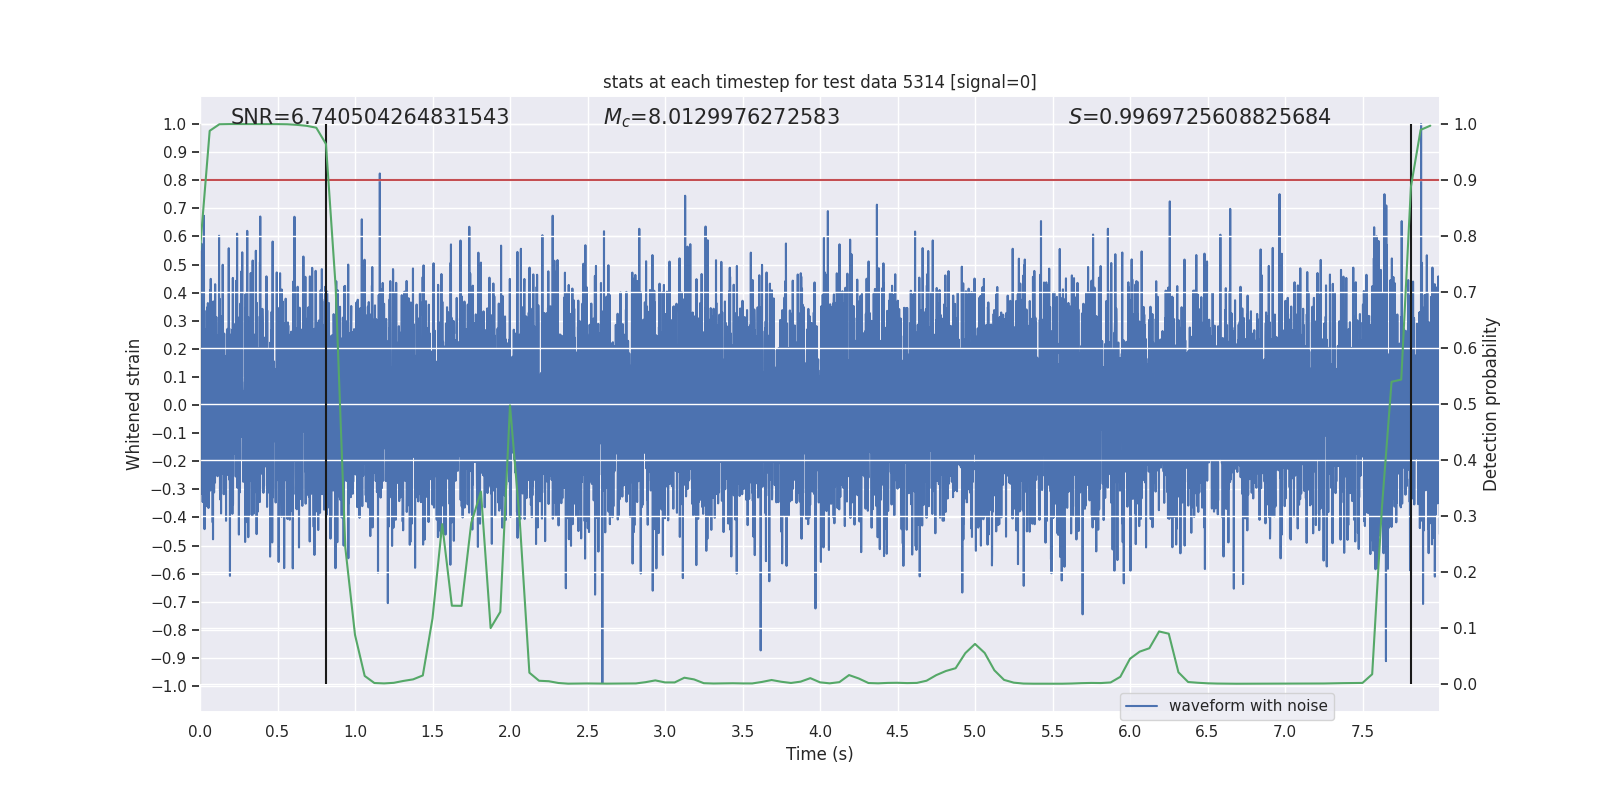This screenshot has width=1600, height=800.
Task: Click the green curve peak at 2.0 seconds
Action: click(510, 407)
